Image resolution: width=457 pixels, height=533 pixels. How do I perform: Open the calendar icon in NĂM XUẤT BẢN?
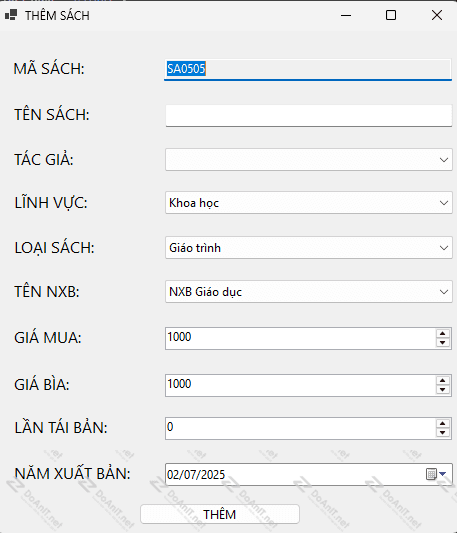pyautogui.click(x=431, y=474)
